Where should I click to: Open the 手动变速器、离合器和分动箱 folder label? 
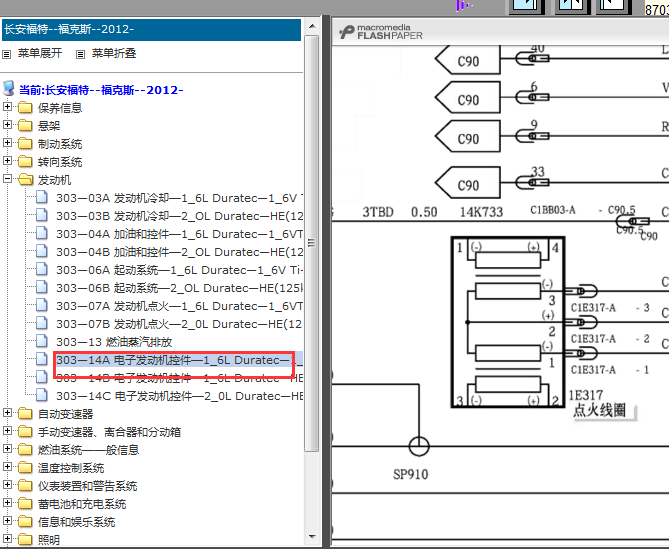point(109,432)
